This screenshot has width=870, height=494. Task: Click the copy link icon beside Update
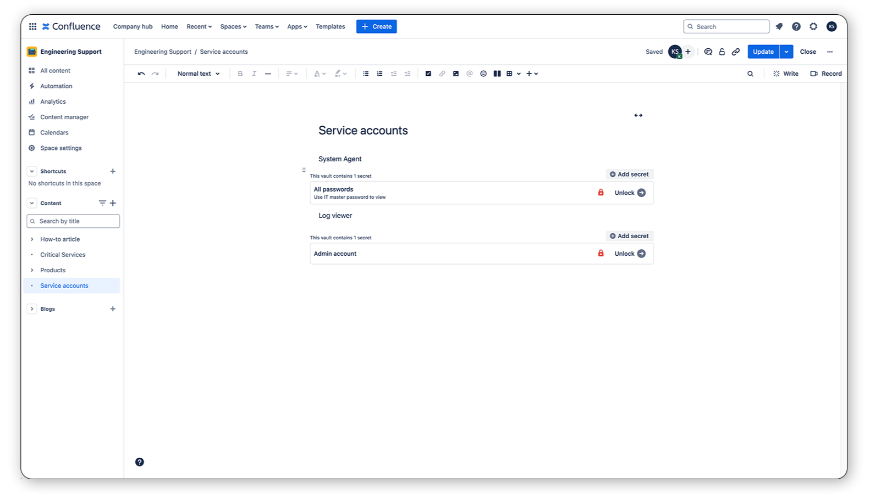click(x=736, y=52)
